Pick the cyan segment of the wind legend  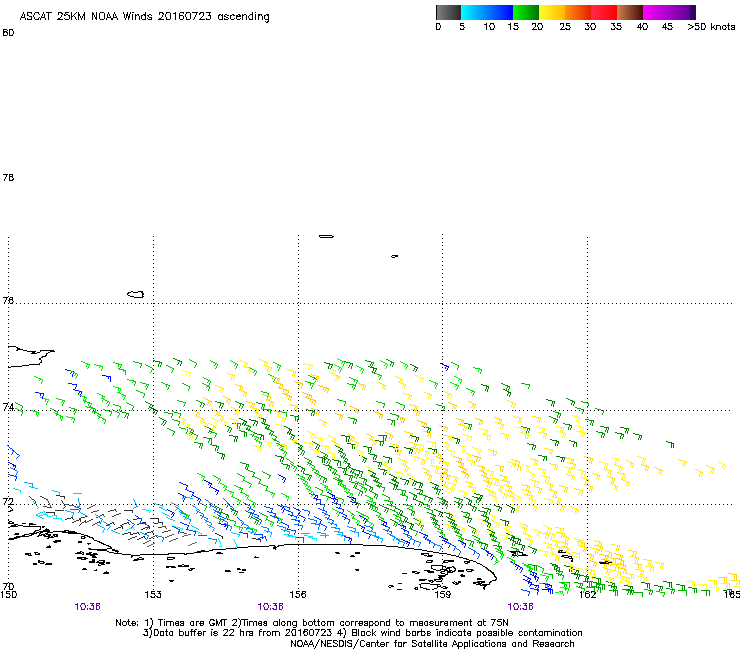click(x=473, y=12)
